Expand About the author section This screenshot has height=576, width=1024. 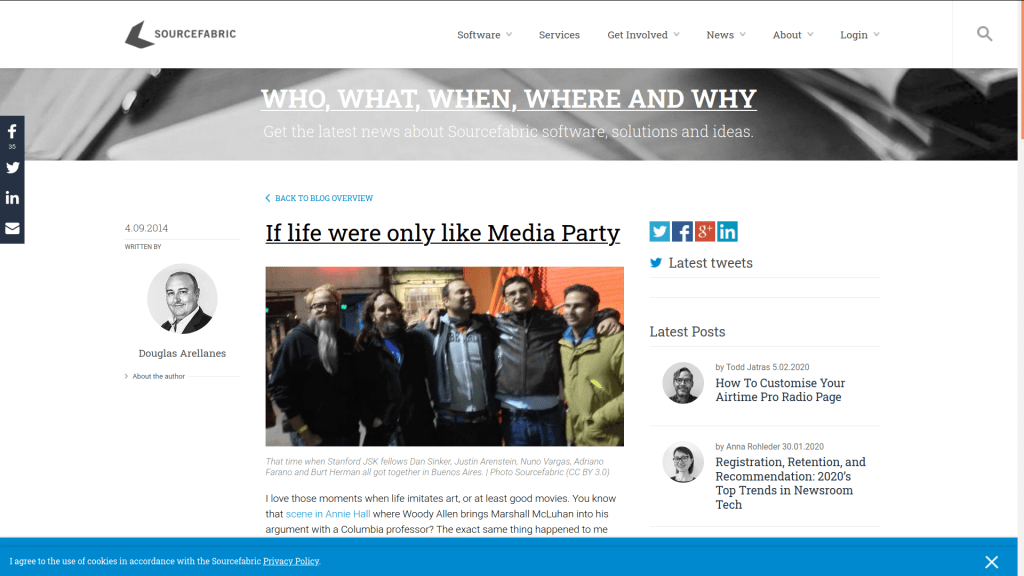[x=155, y=376]
